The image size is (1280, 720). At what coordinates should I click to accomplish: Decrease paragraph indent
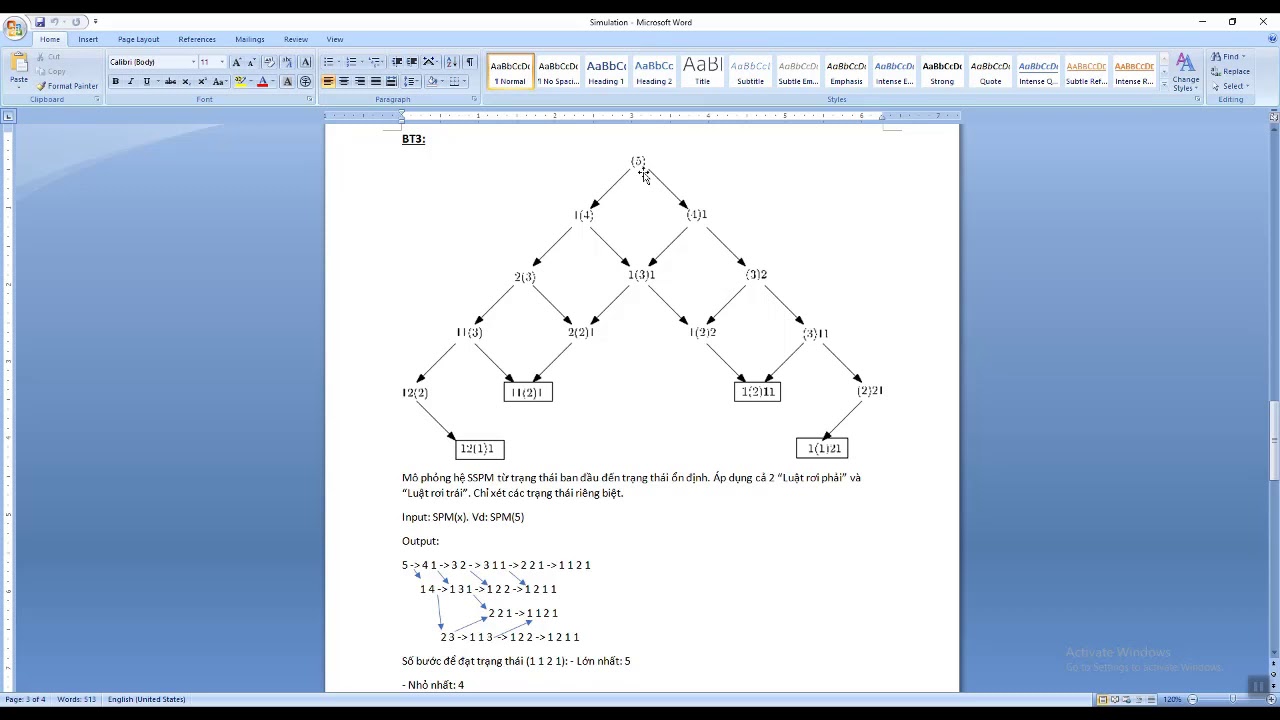point(397,62)
